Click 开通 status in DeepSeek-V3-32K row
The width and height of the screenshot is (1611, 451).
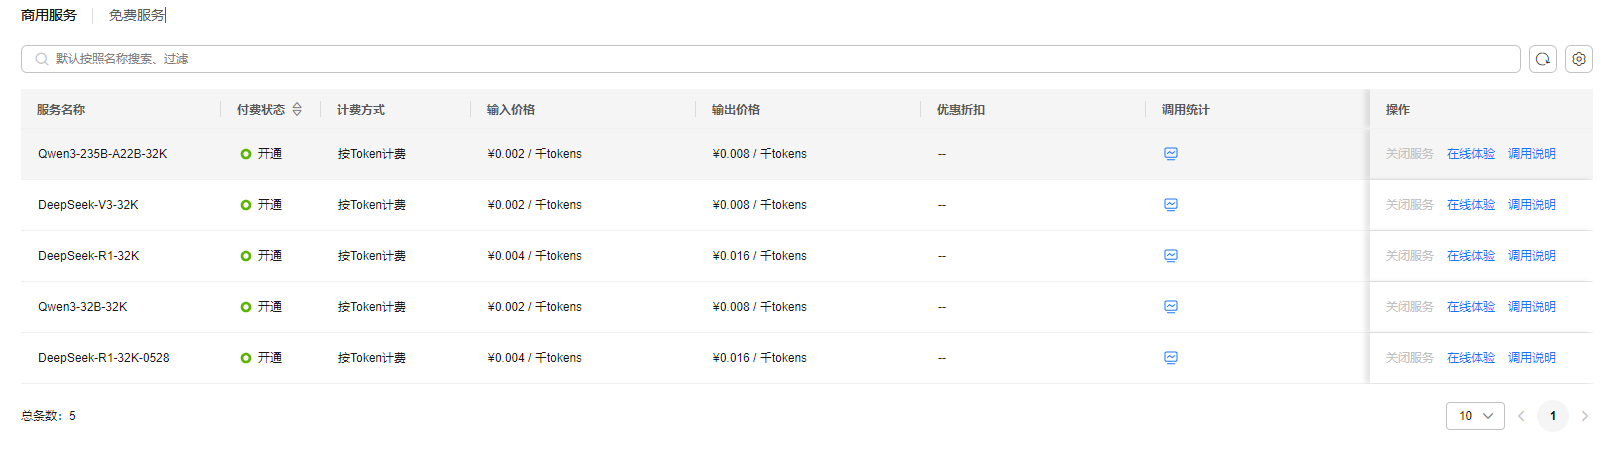261,205
